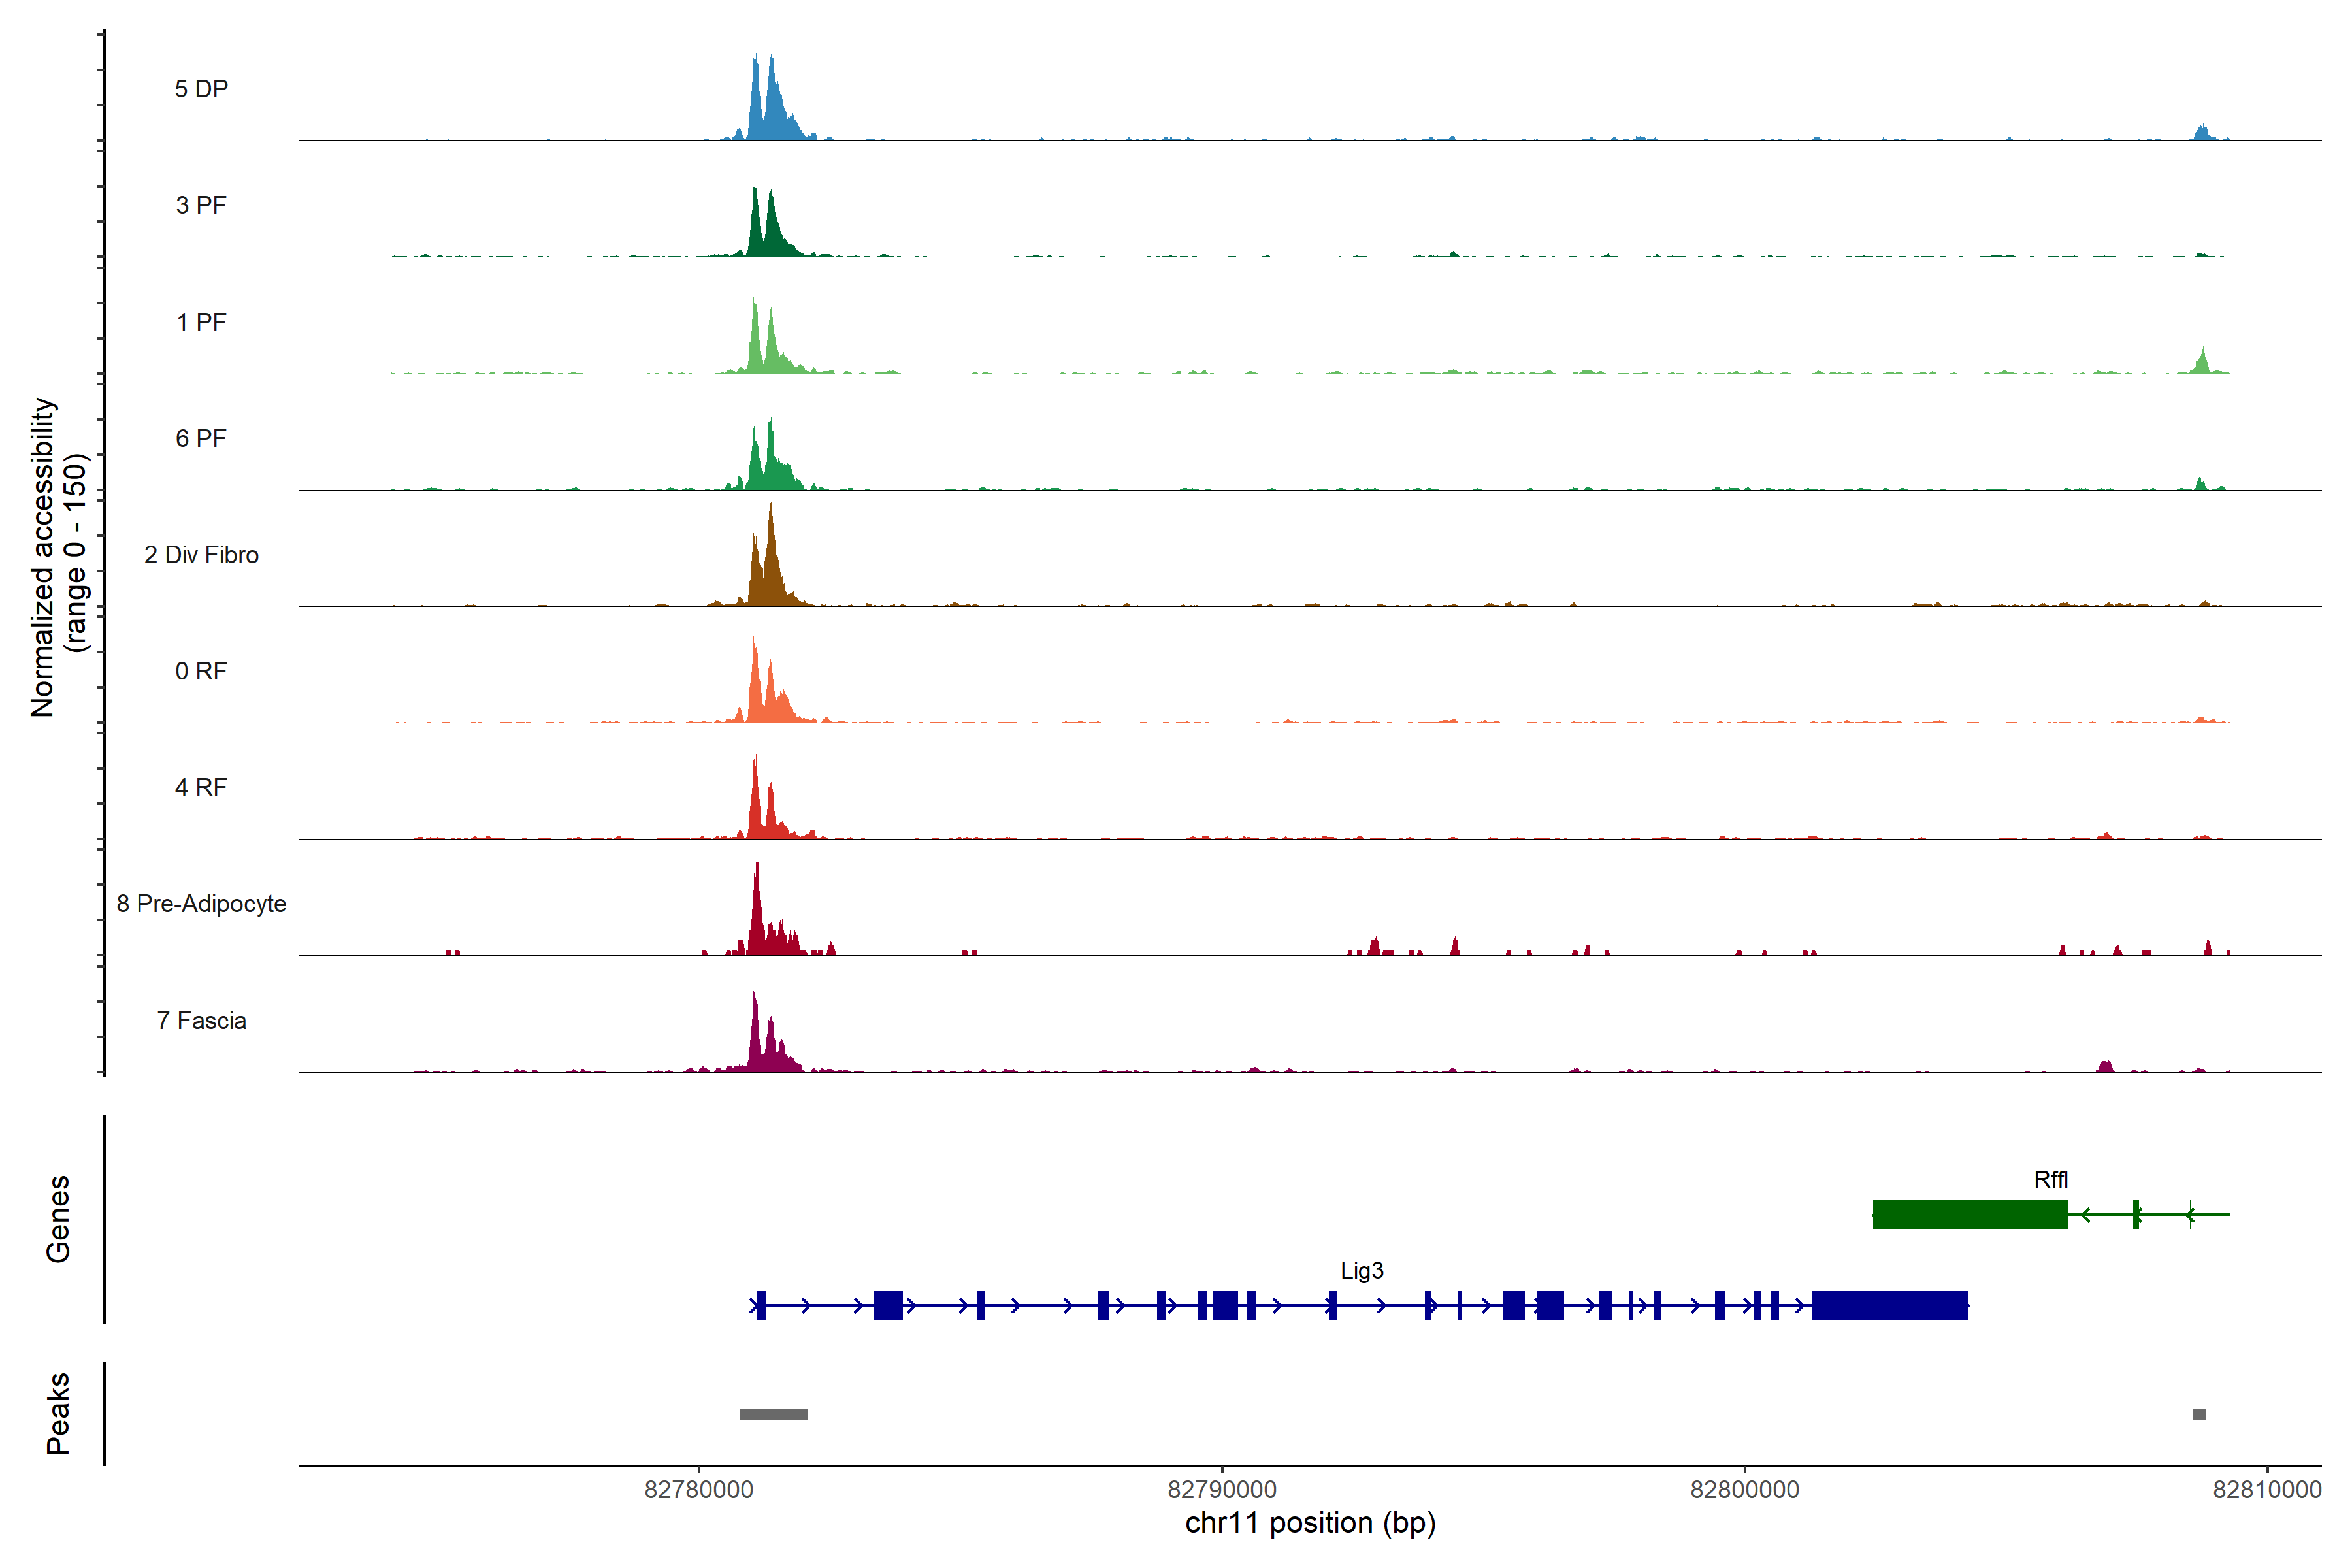Viewport: 2352px width, 1568px height.
Task: Click the 82800000 x-axis tick label
Action: point(1744,1490)
